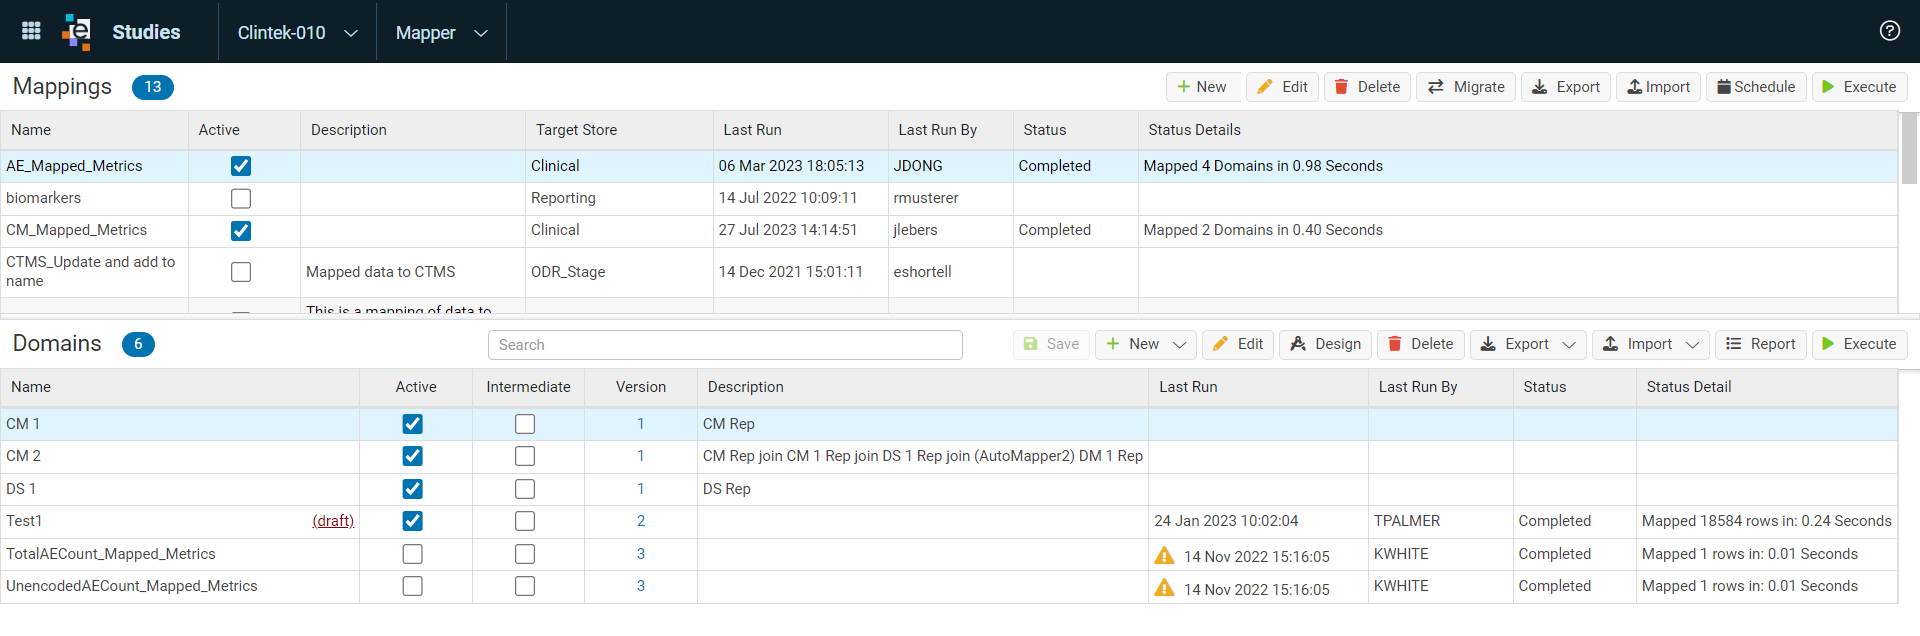Open version 3 link for UnencodedAECount_Mapped_Metrics
This screenshot has height=636, width=1920.
click(x=641, y=586)
